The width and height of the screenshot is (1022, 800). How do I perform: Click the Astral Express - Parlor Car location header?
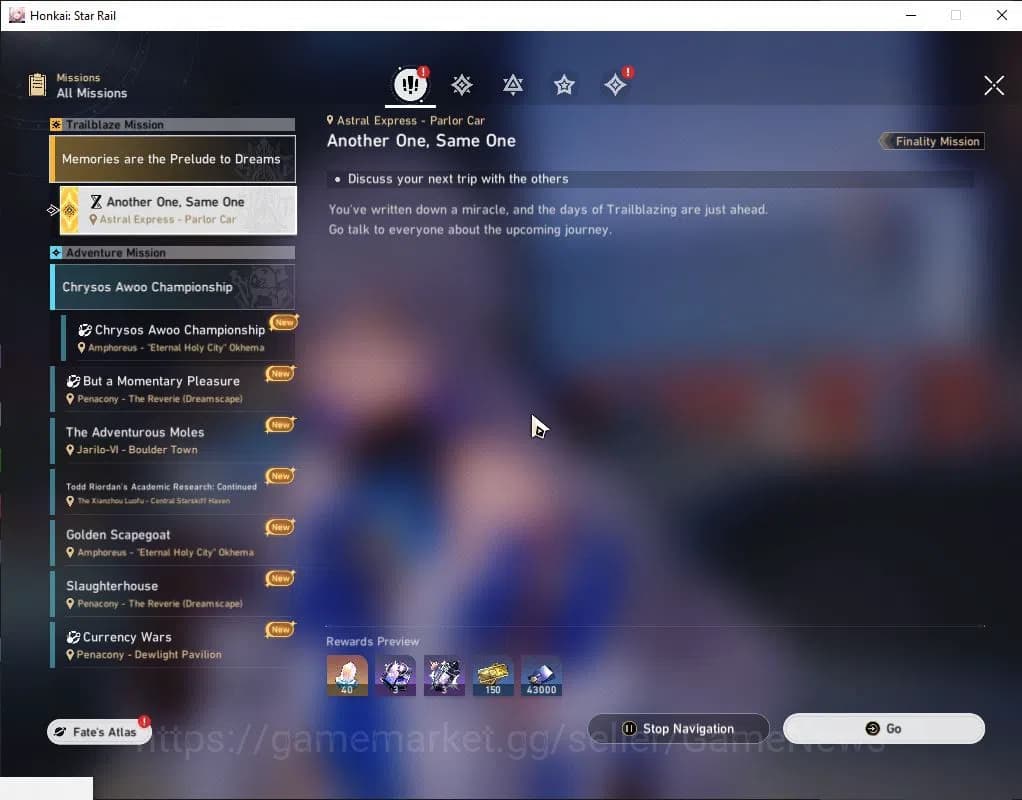405,121
